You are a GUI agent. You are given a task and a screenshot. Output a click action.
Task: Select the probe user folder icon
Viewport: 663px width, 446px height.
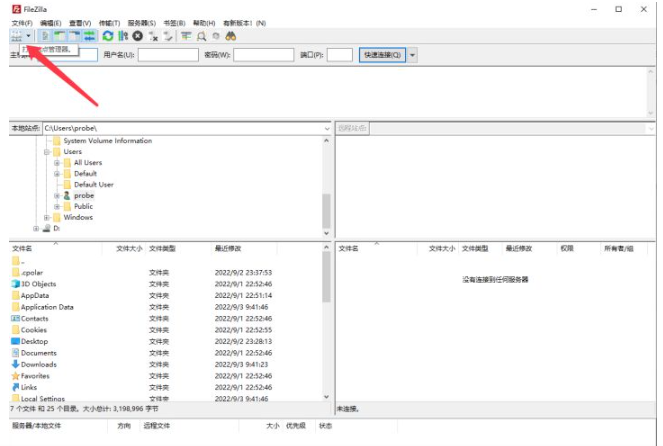pos(67,196)
